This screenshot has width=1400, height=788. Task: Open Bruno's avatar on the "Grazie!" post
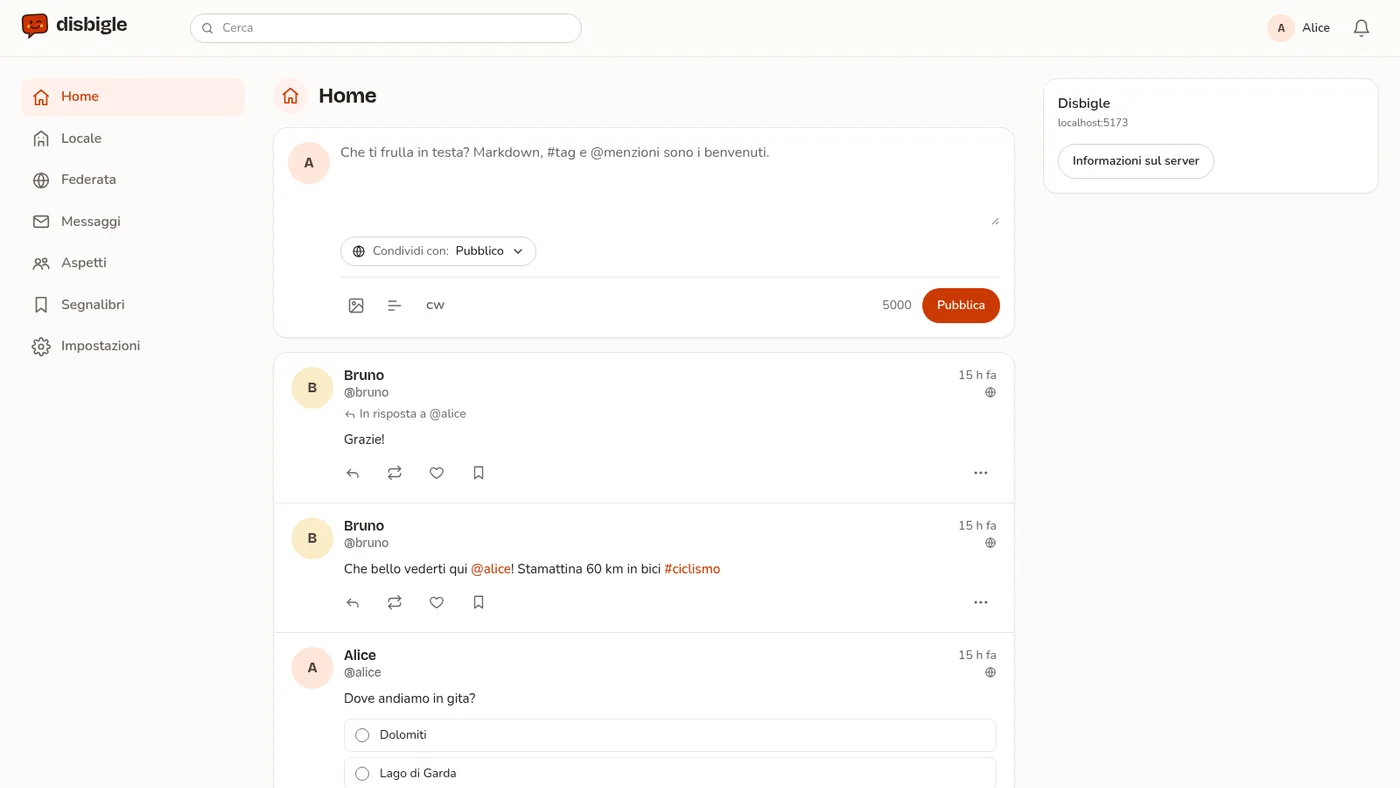click(312, 388)
